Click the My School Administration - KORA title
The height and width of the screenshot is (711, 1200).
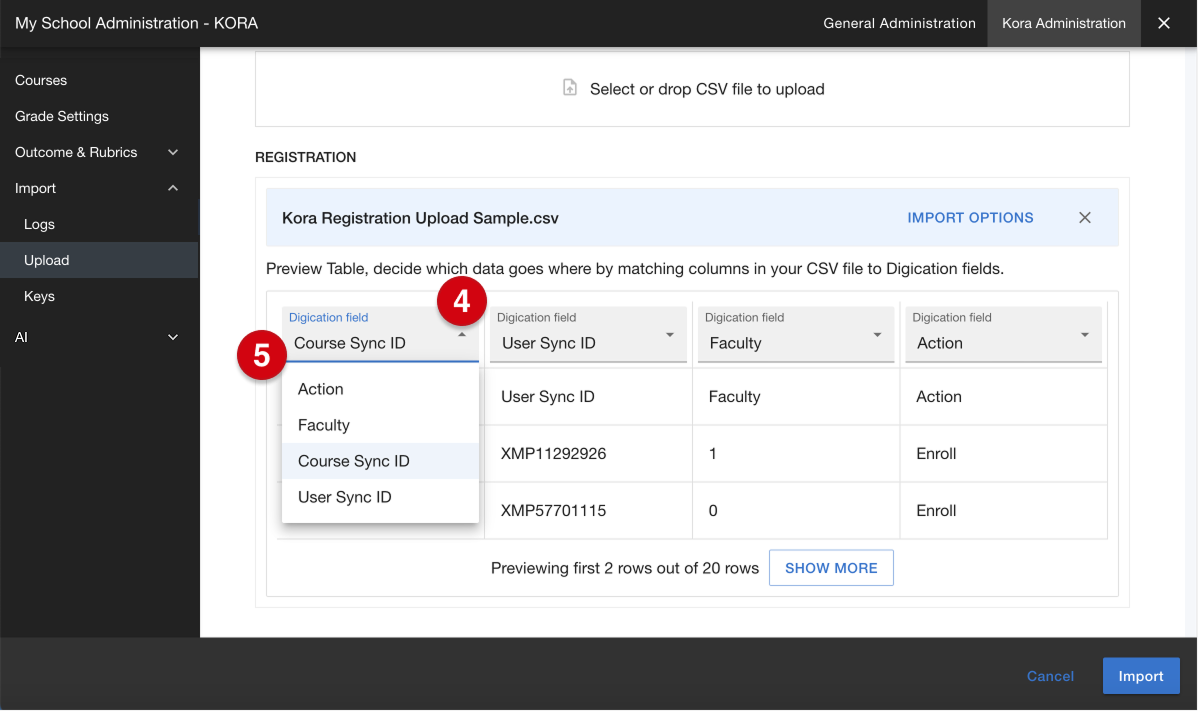point(136,23)
